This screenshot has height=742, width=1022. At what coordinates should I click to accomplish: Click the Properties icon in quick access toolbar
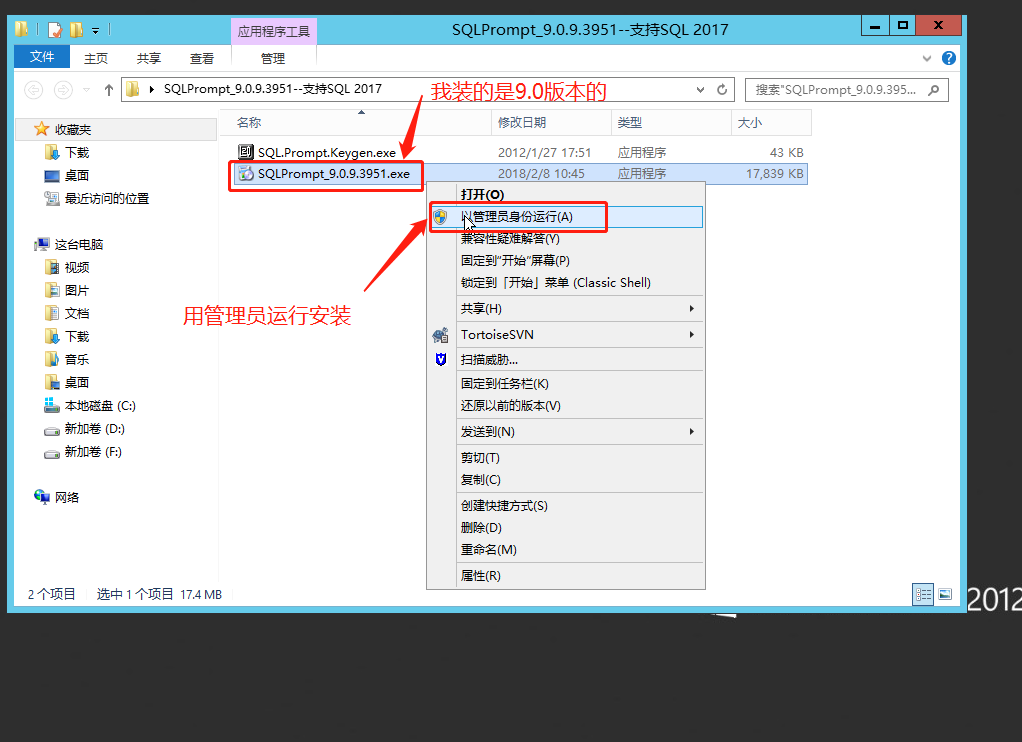pyautogui.click(x=55, y=29)
